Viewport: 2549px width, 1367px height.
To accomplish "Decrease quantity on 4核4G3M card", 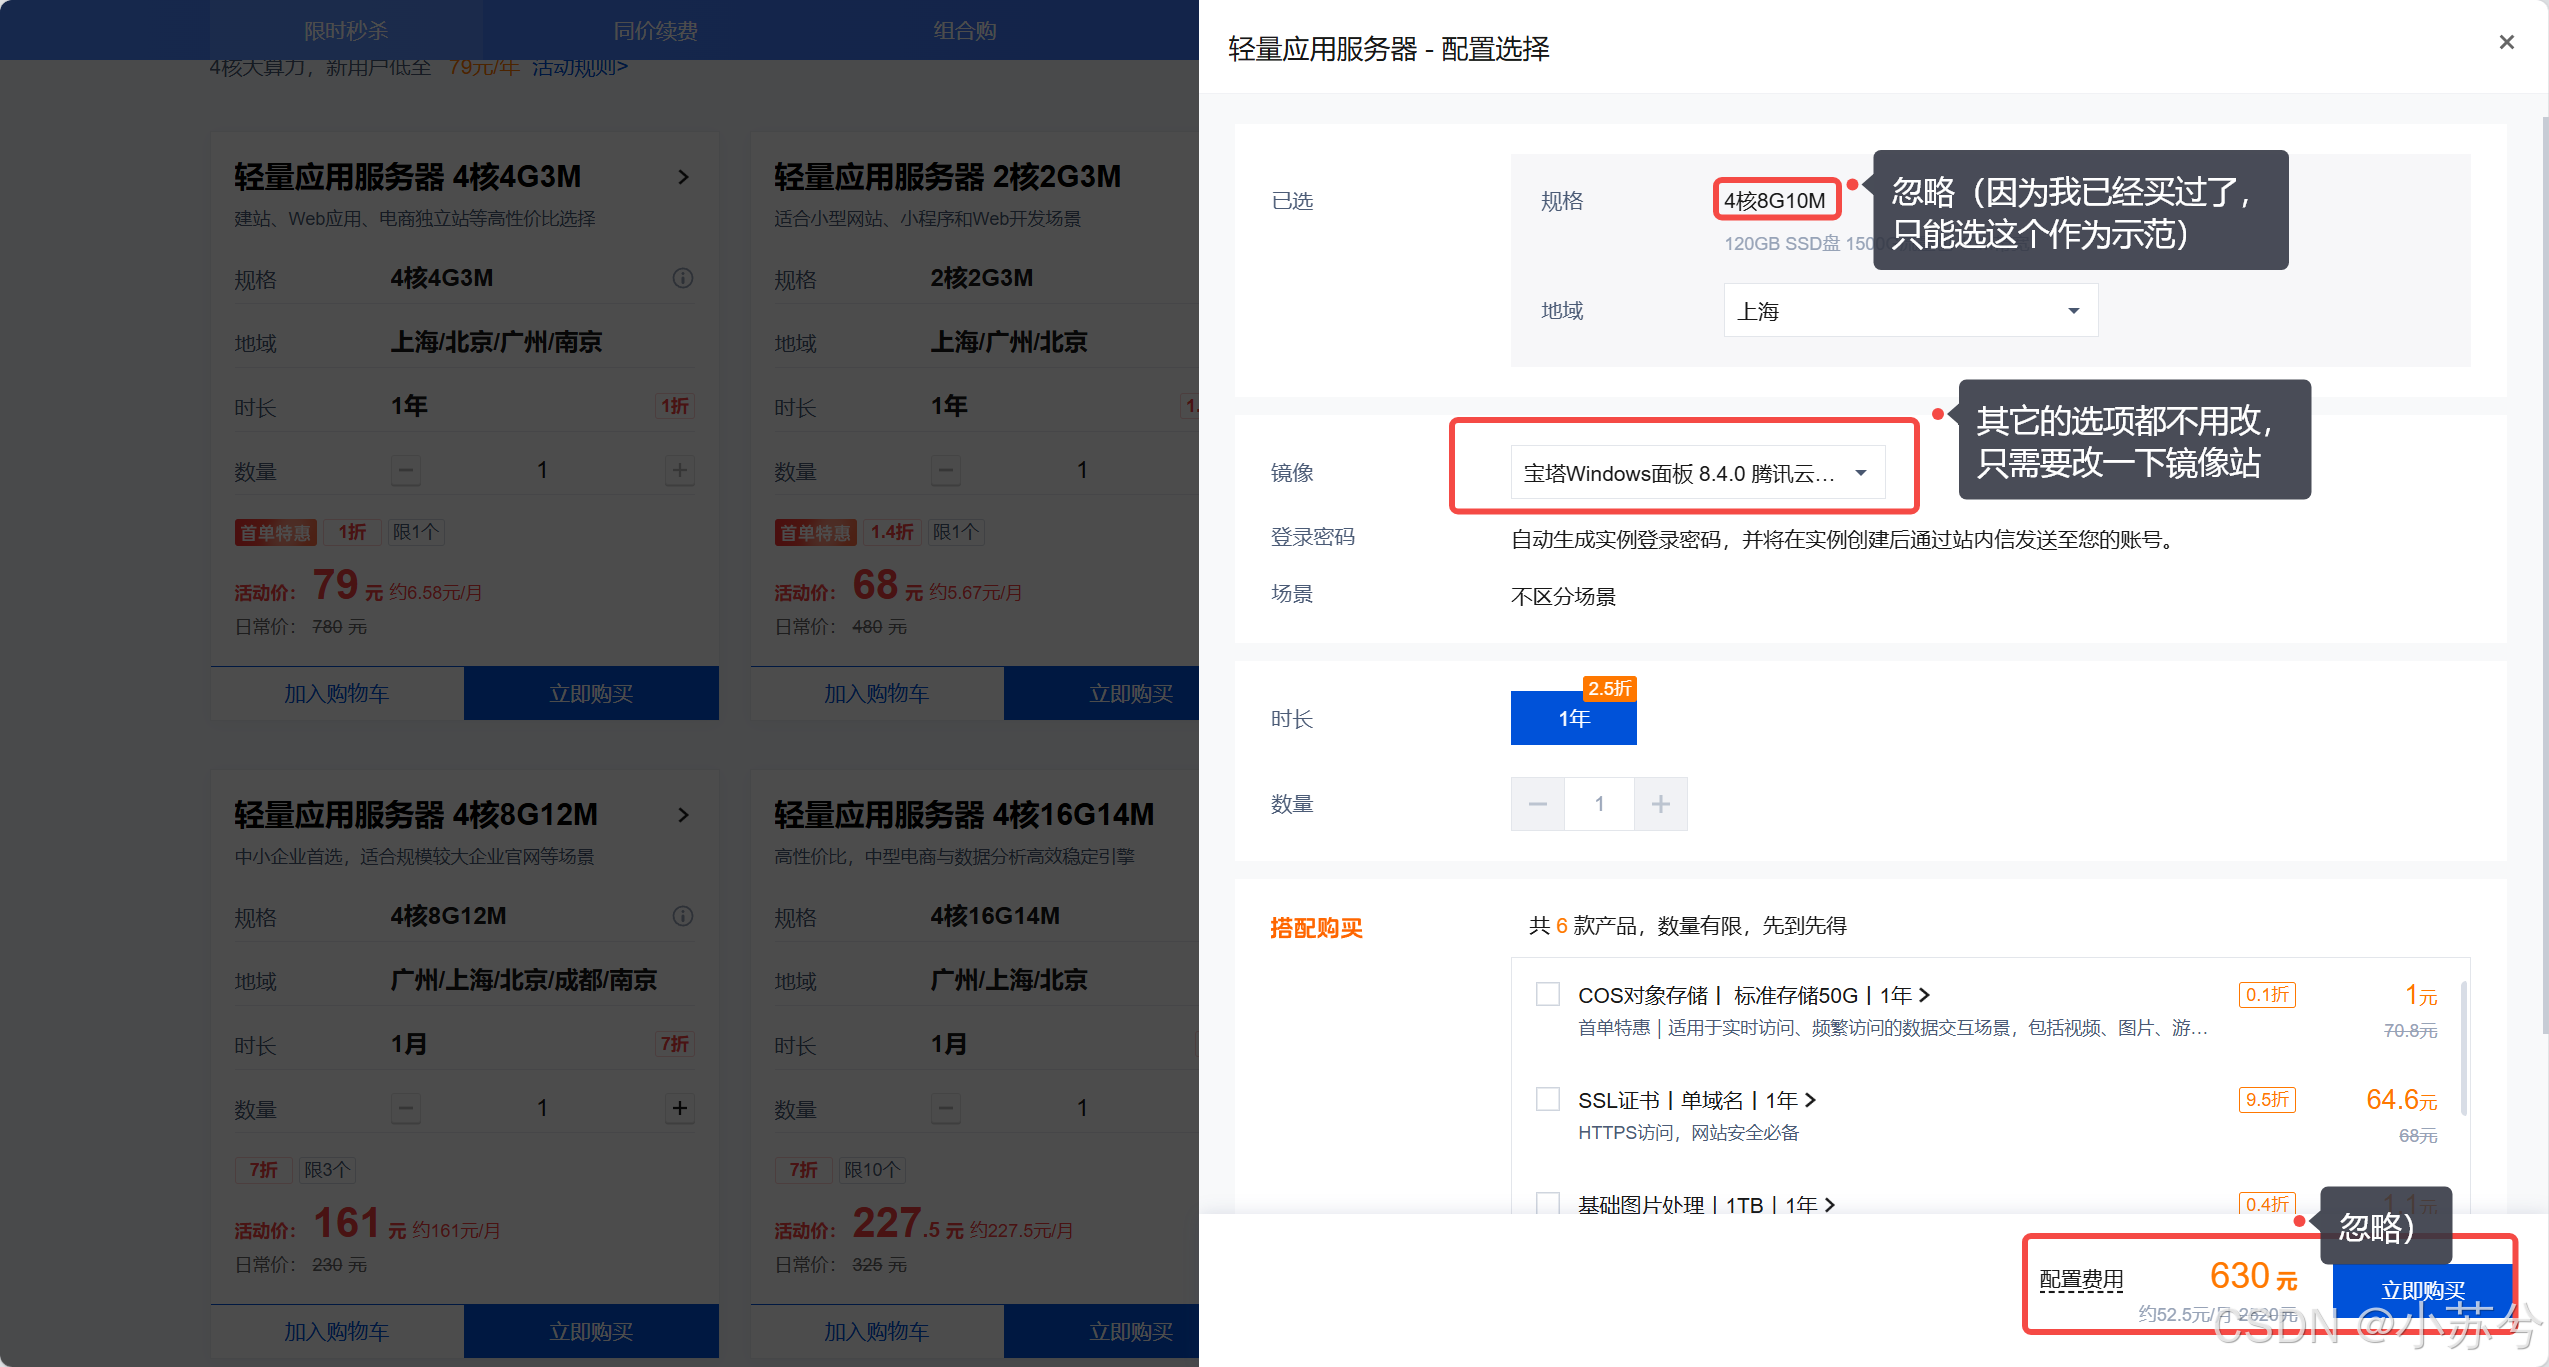I will (x=405, y=470).
